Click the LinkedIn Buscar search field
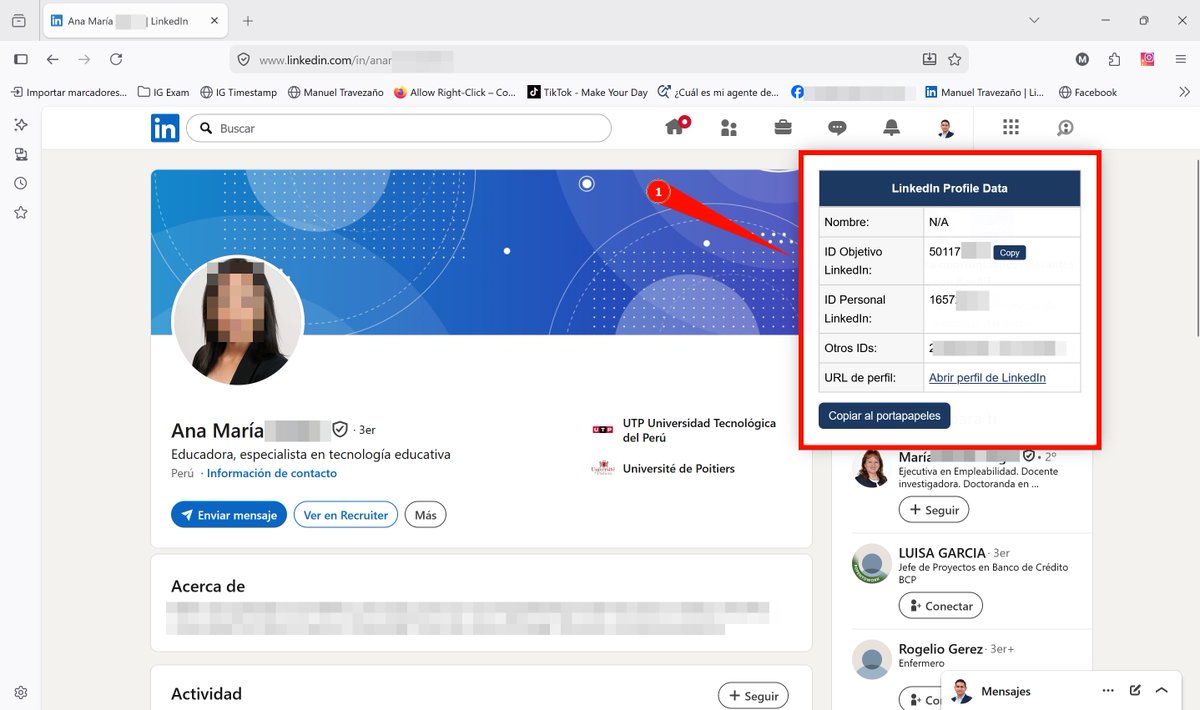The image size is (1200, 710). [x=398, y=128]
